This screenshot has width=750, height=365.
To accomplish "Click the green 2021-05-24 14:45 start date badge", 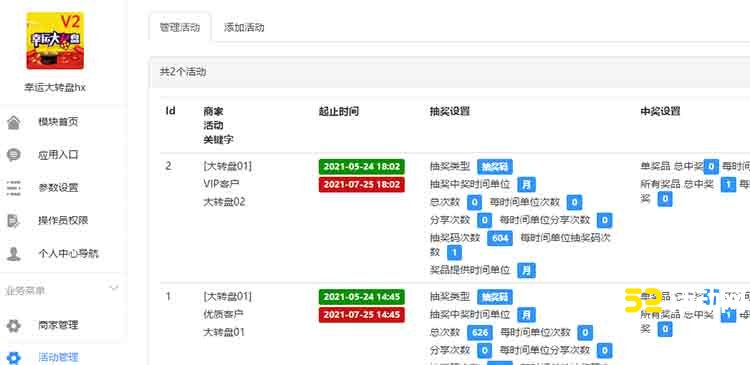I will coord(362,297).
